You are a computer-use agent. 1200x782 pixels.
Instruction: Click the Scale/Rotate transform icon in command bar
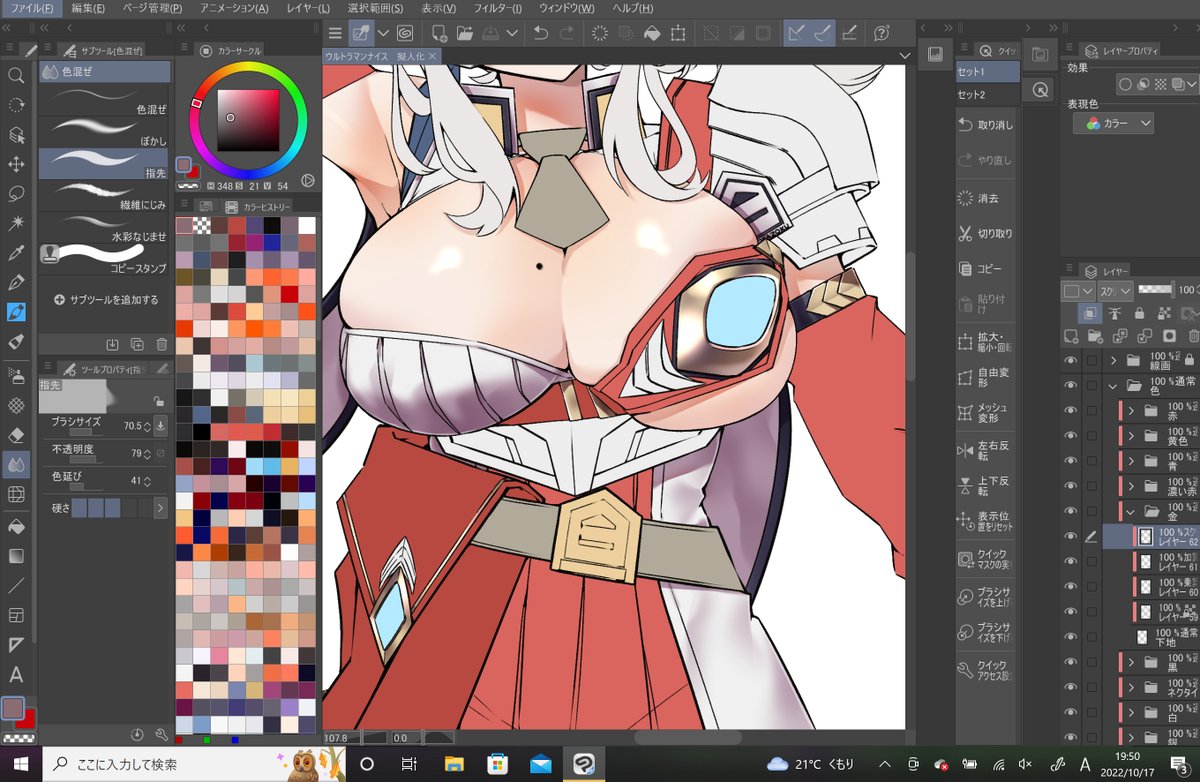678,33
